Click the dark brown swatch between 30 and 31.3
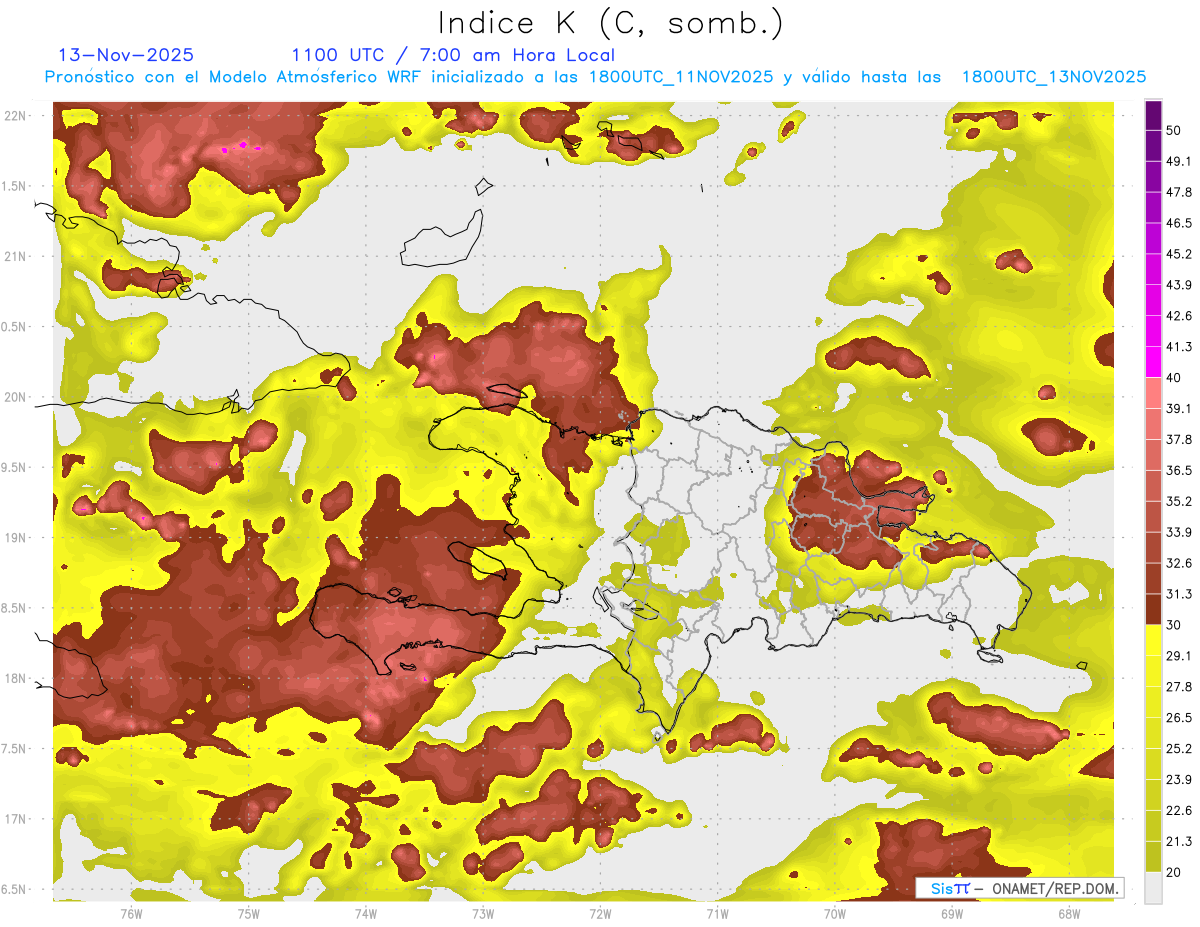Image resolution: width=1200 pixels, height=927 pixels. (1153, 610)
